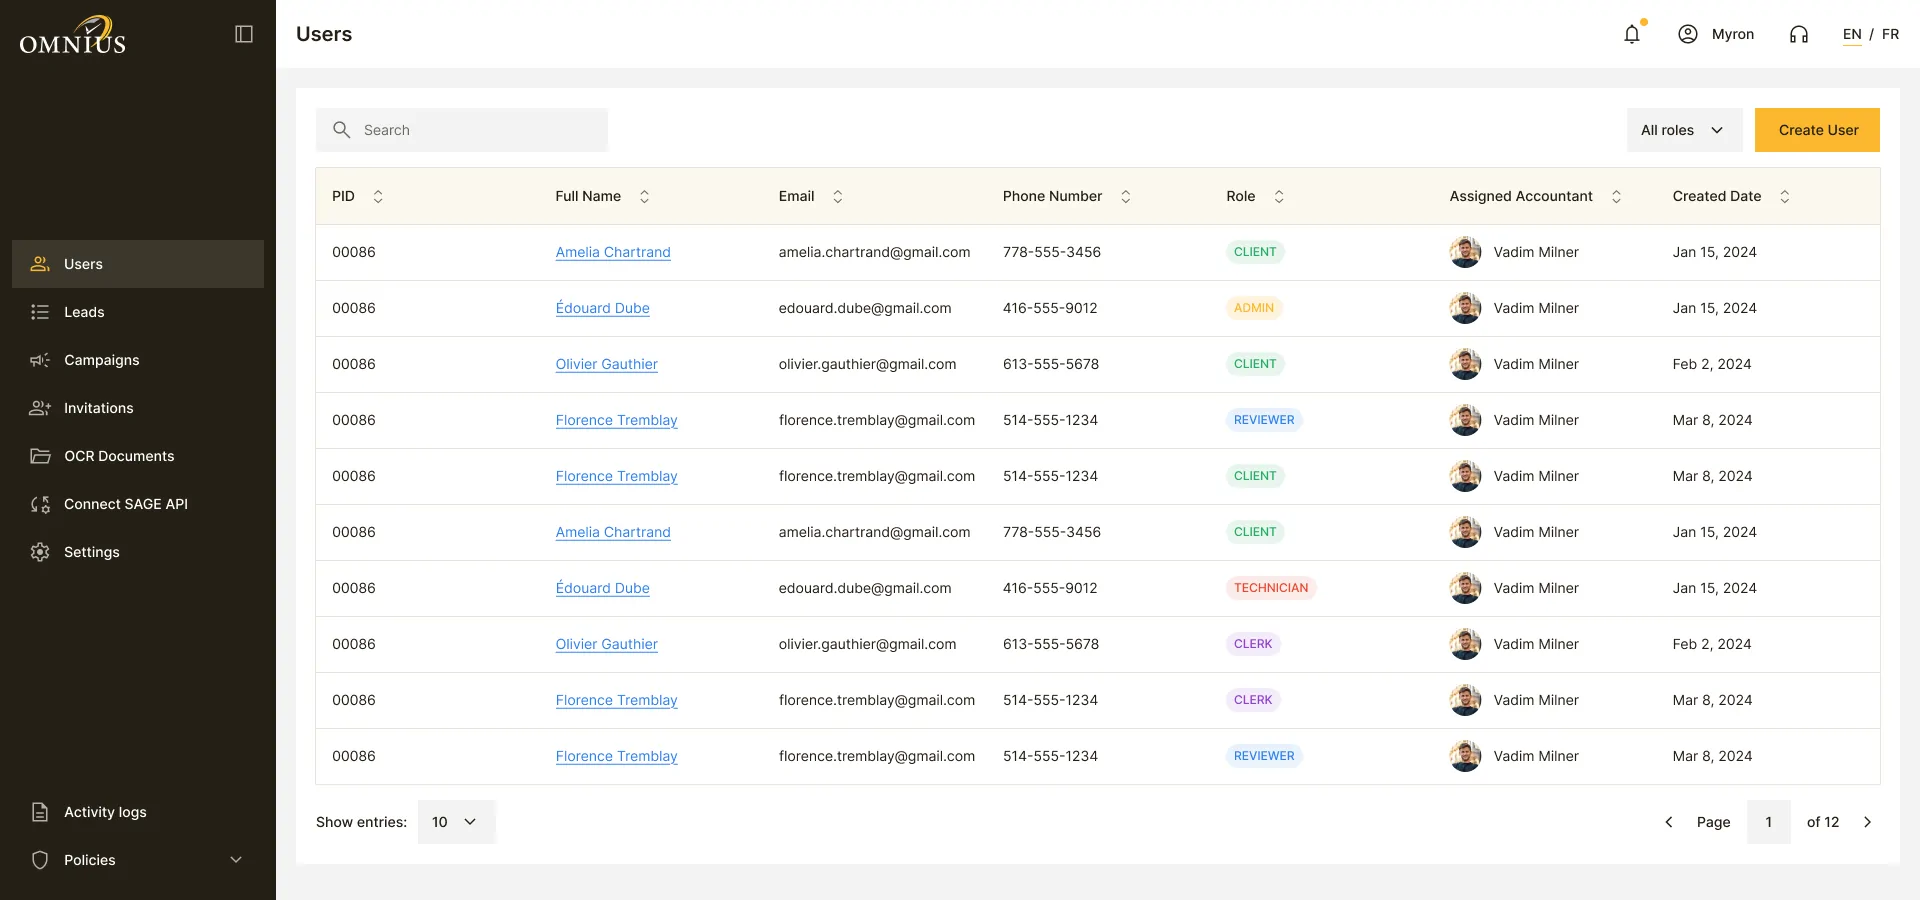Click the Create User button

coord(1817,130)
